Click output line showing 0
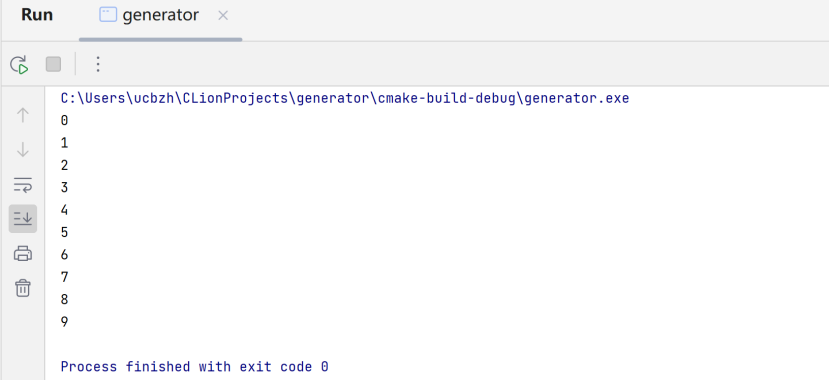 coord(65,121)
